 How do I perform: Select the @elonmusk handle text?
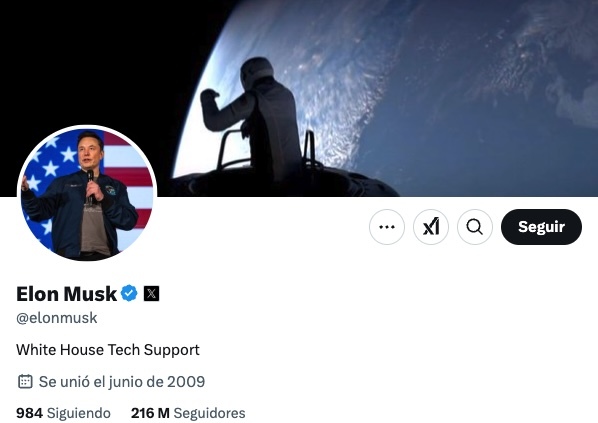(56, 318)
